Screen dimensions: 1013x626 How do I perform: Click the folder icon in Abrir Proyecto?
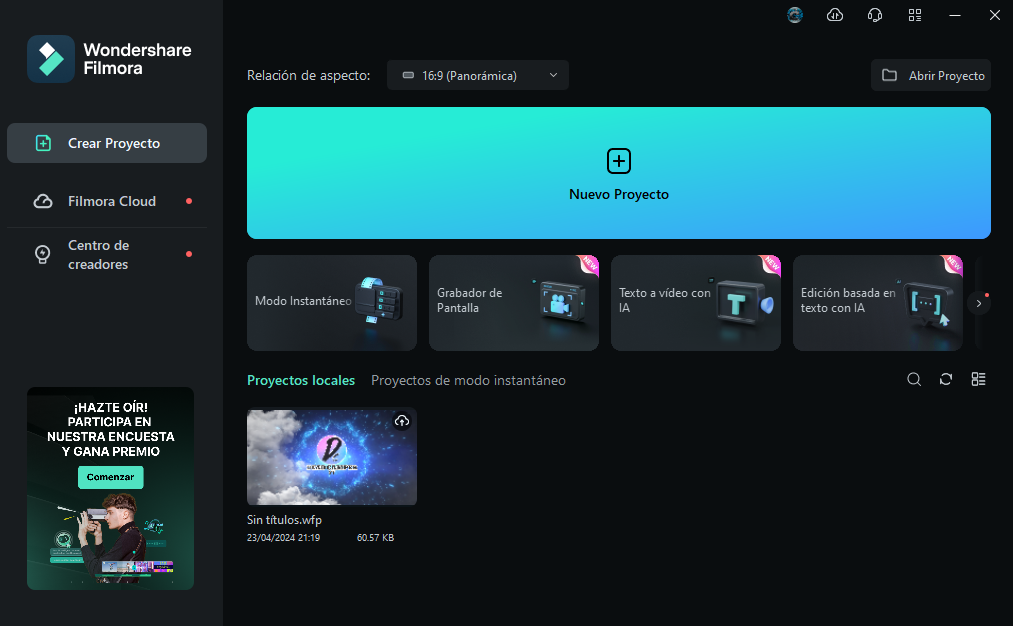890,75
